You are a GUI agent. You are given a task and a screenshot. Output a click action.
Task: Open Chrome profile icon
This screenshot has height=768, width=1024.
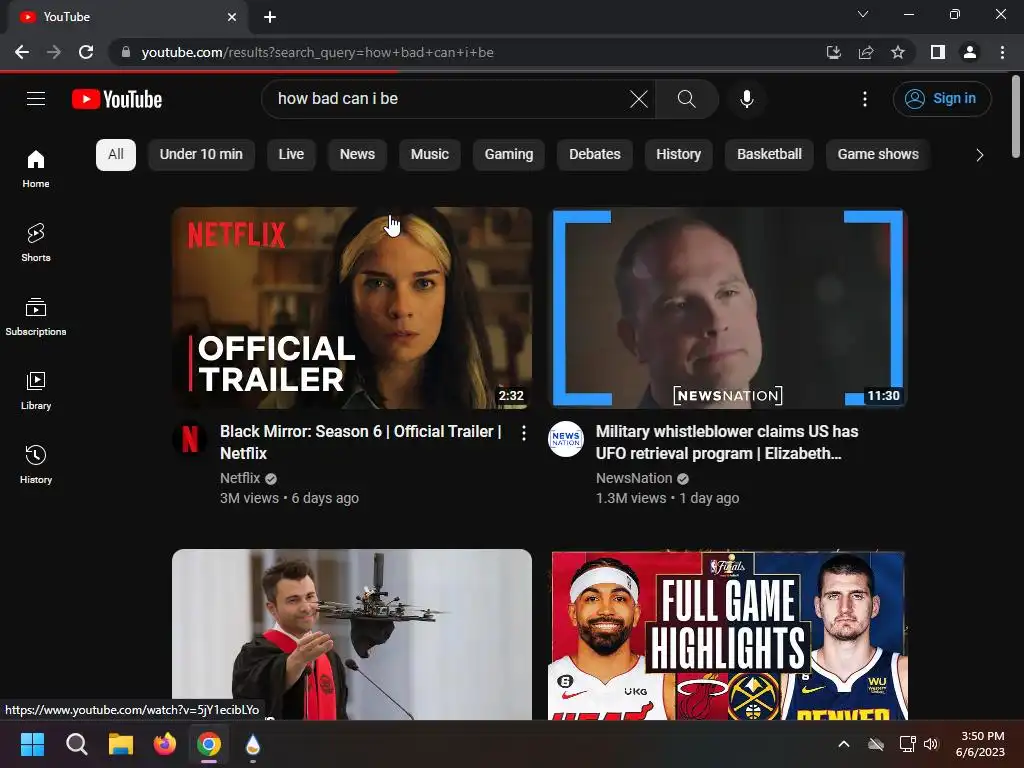(x=970, y=52)
